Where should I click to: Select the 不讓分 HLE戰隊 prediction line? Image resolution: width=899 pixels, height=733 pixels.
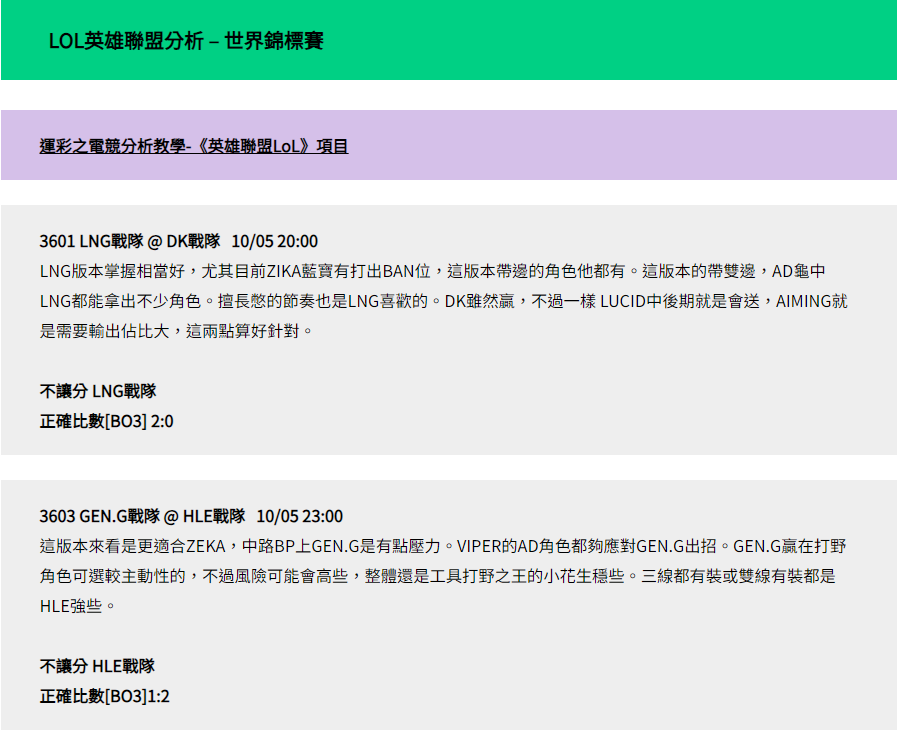tap(98, 666)
